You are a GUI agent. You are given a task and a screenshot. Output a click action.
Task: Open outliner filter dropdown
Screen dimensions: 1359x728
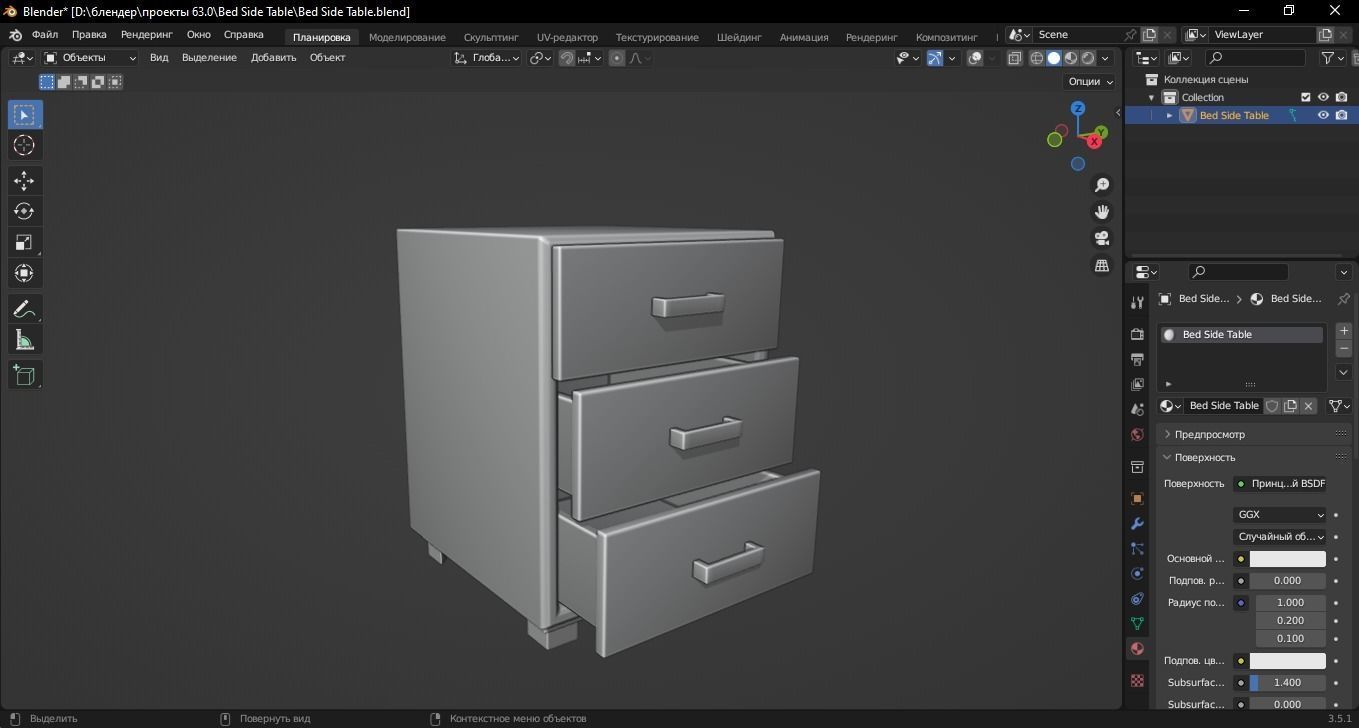[1334, 58]
